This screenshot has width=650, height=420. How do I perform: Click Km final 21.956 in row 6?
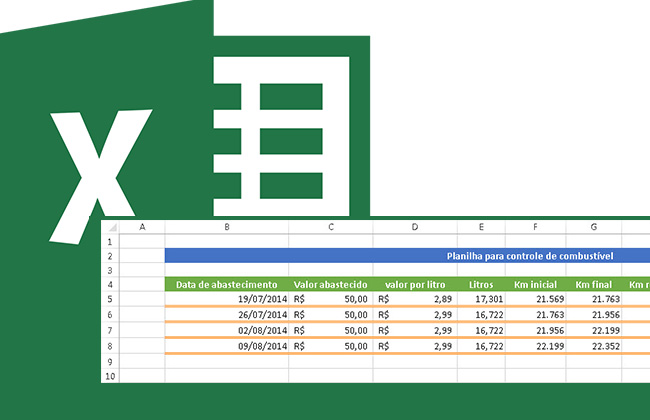(x=594, y=315)
